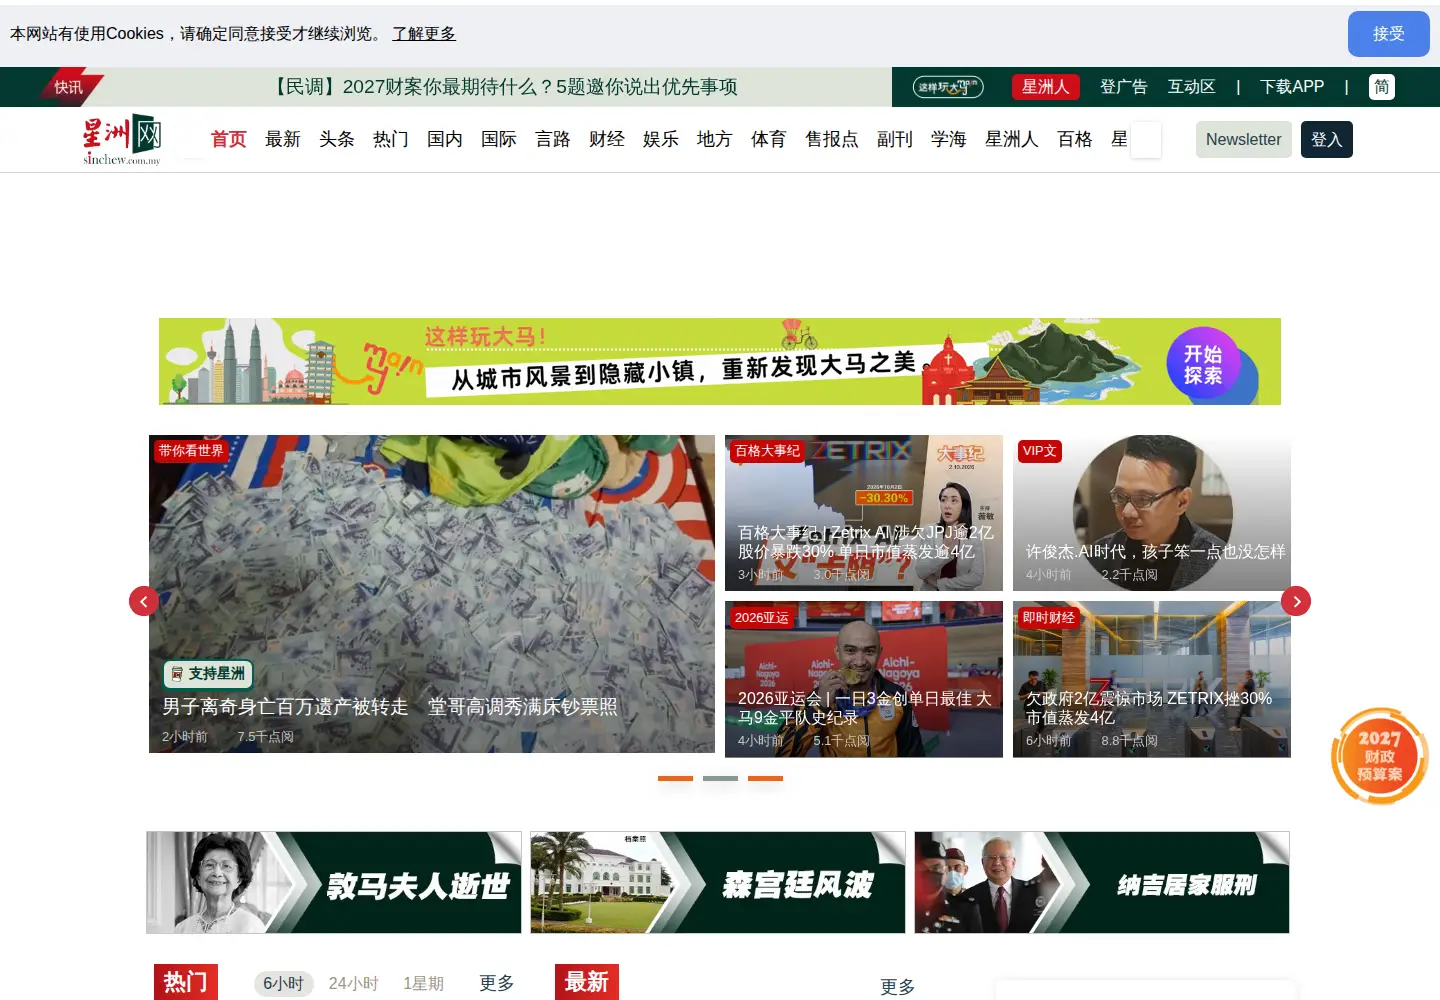Click the 快讯 red tag
This screenshot has width=1440, height=1000.
(x=68, y=87)
